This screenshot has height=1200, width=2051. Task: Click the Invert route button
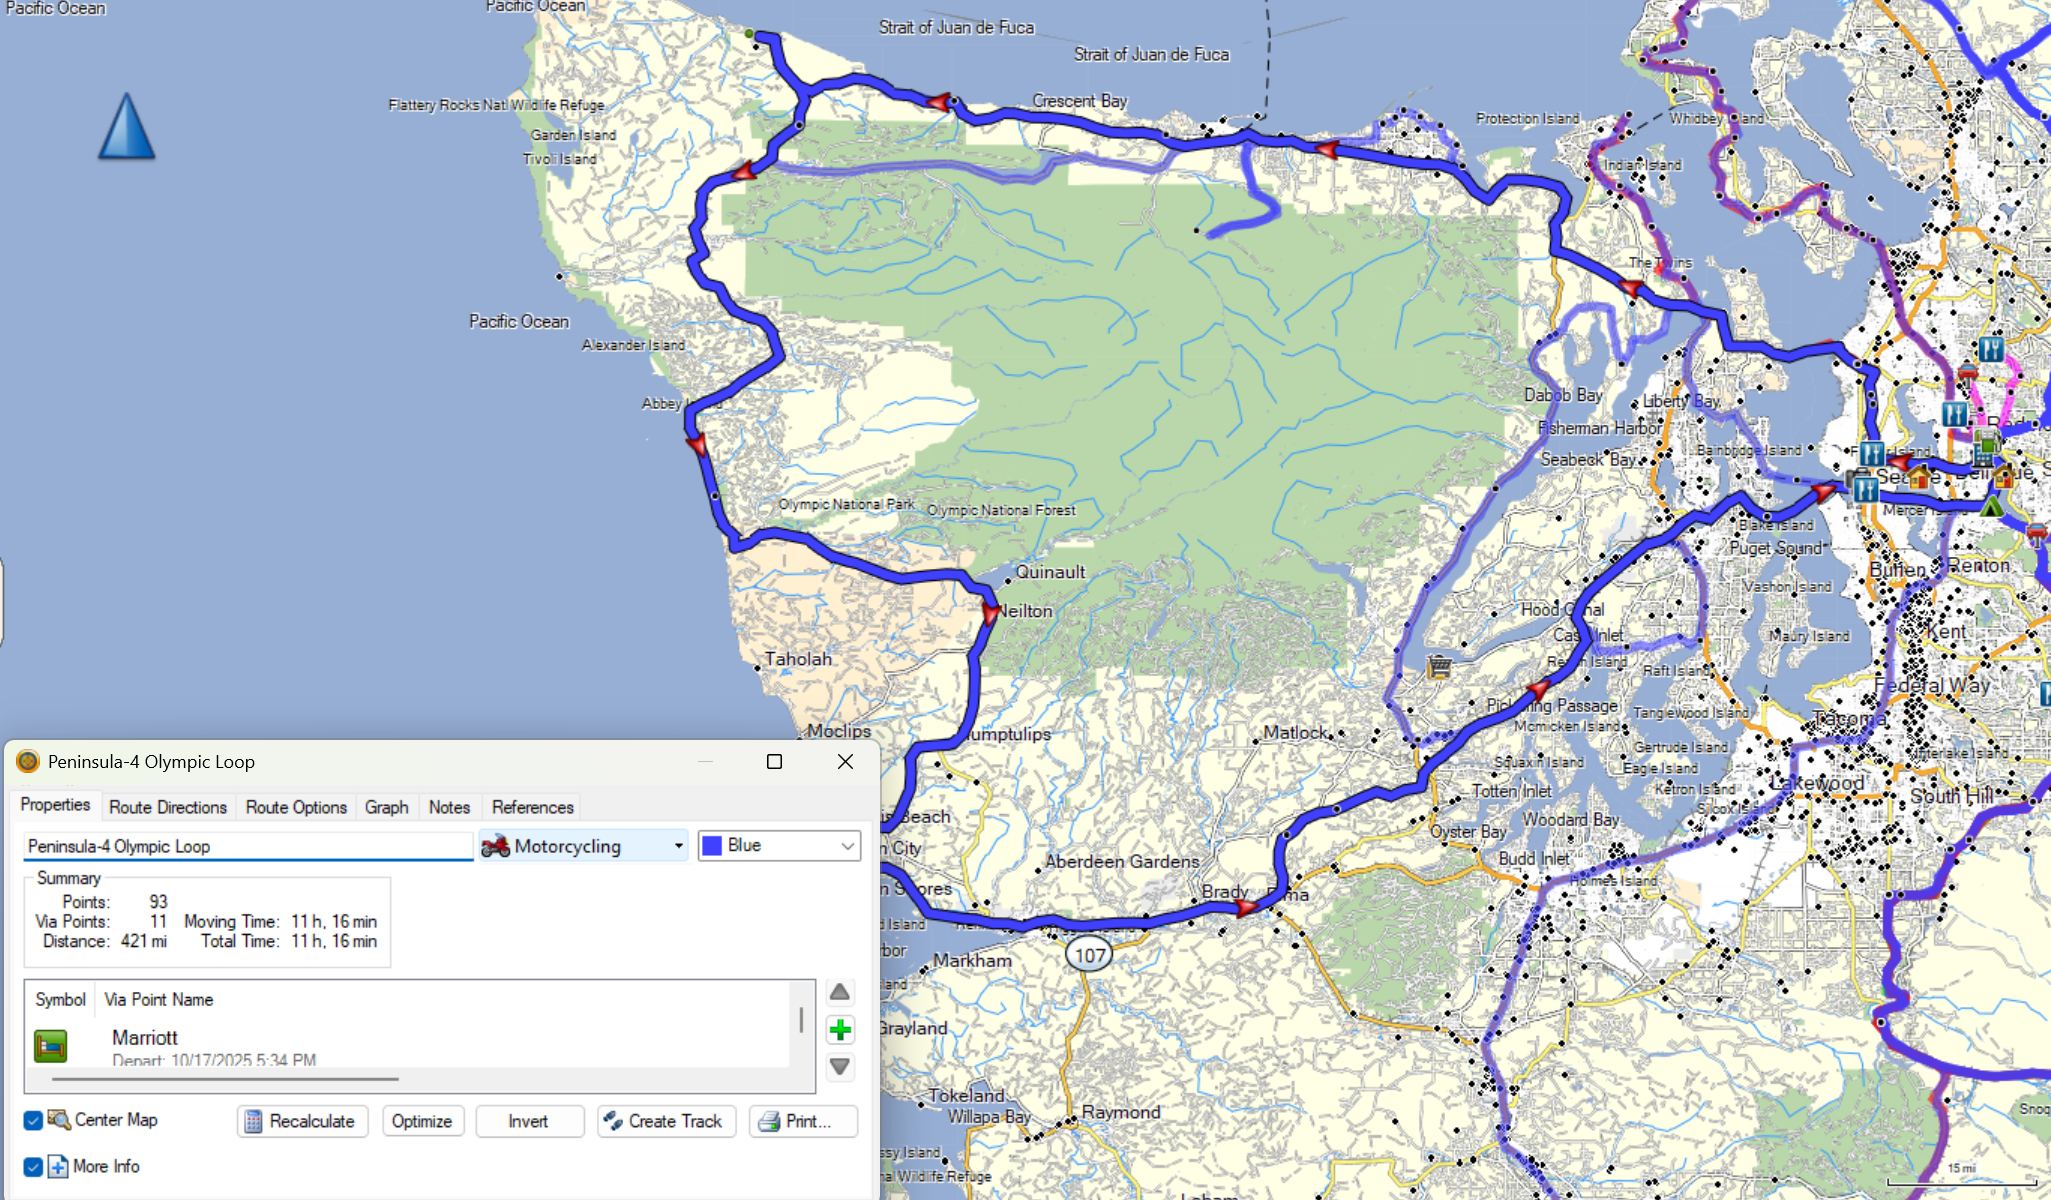(x=528, y=1121)
